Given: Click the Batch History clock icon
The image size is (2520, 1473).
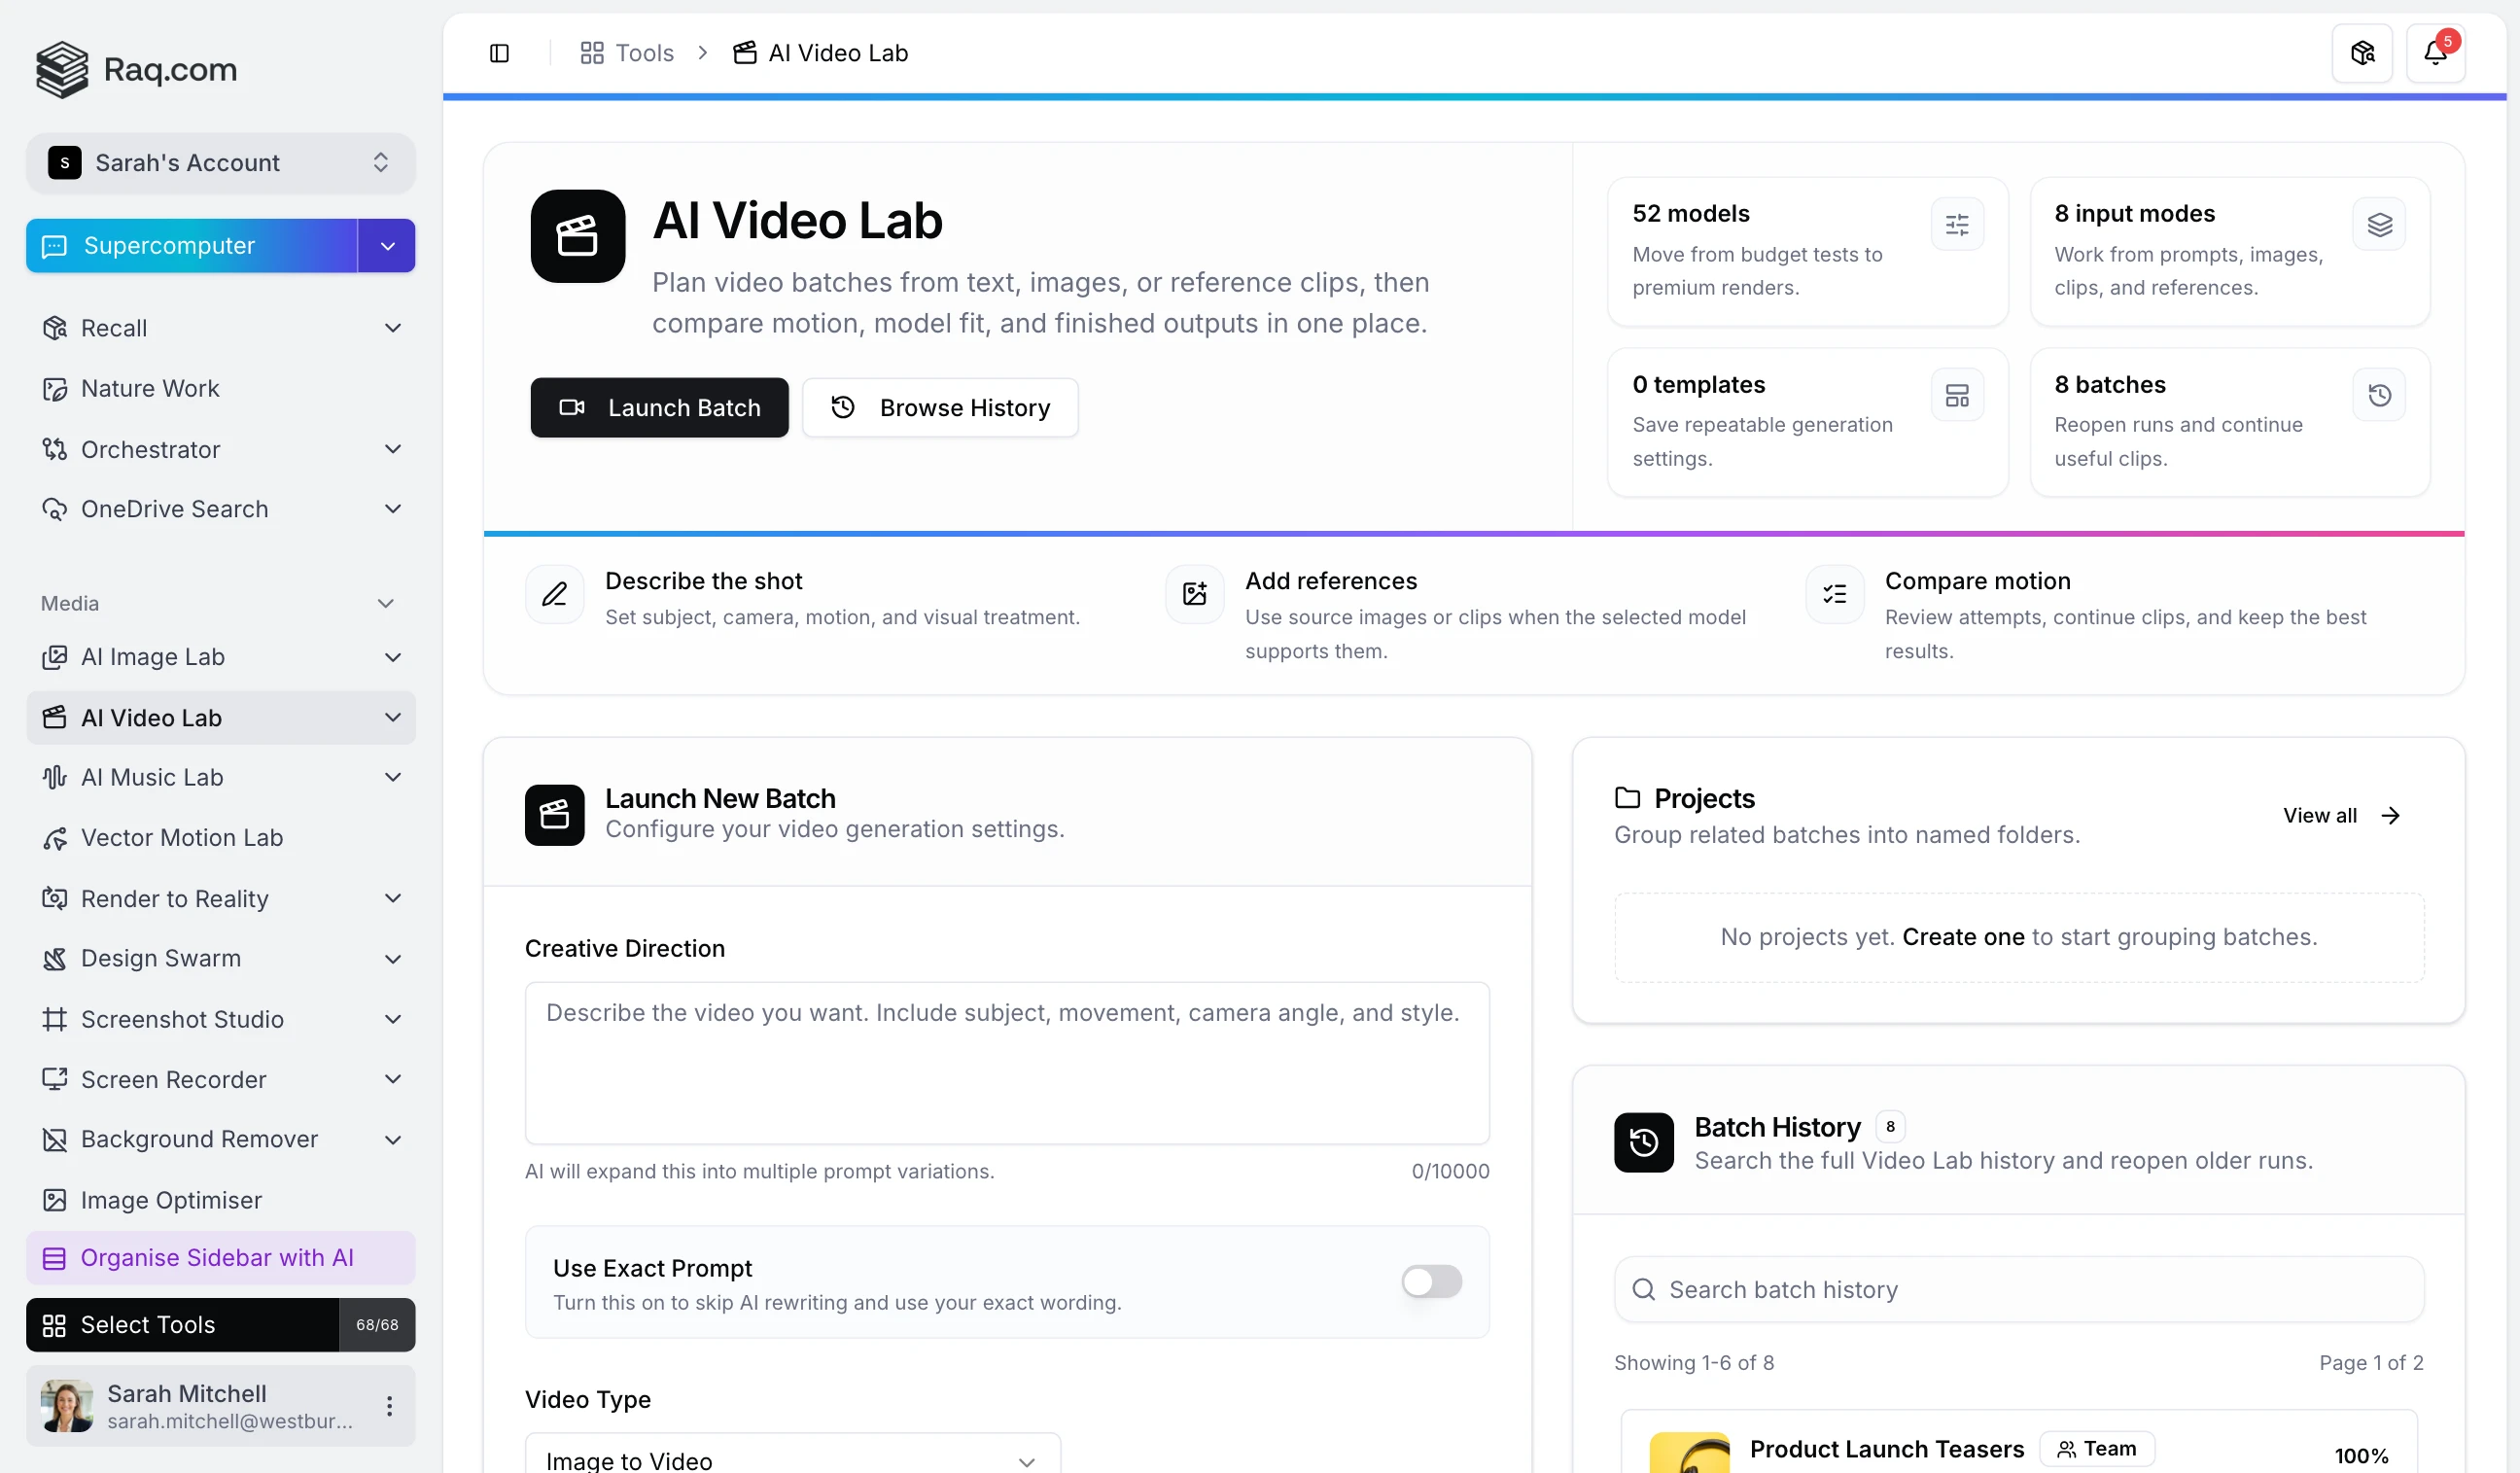Looking at the screenshot, I should point(1644,1143).
